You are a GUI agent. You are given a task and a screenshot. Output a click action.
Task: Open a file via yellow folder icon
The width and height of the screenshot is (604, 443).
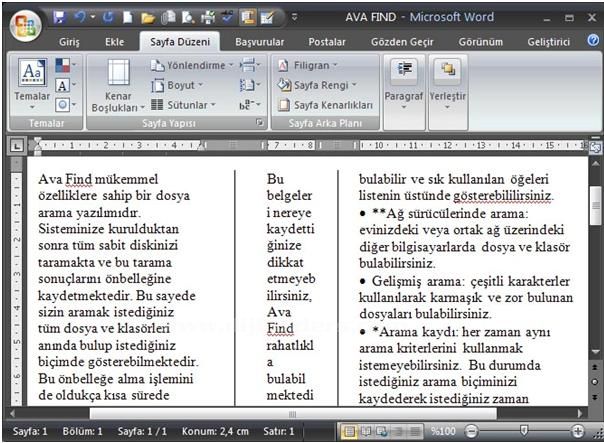(x=148, y=18)
